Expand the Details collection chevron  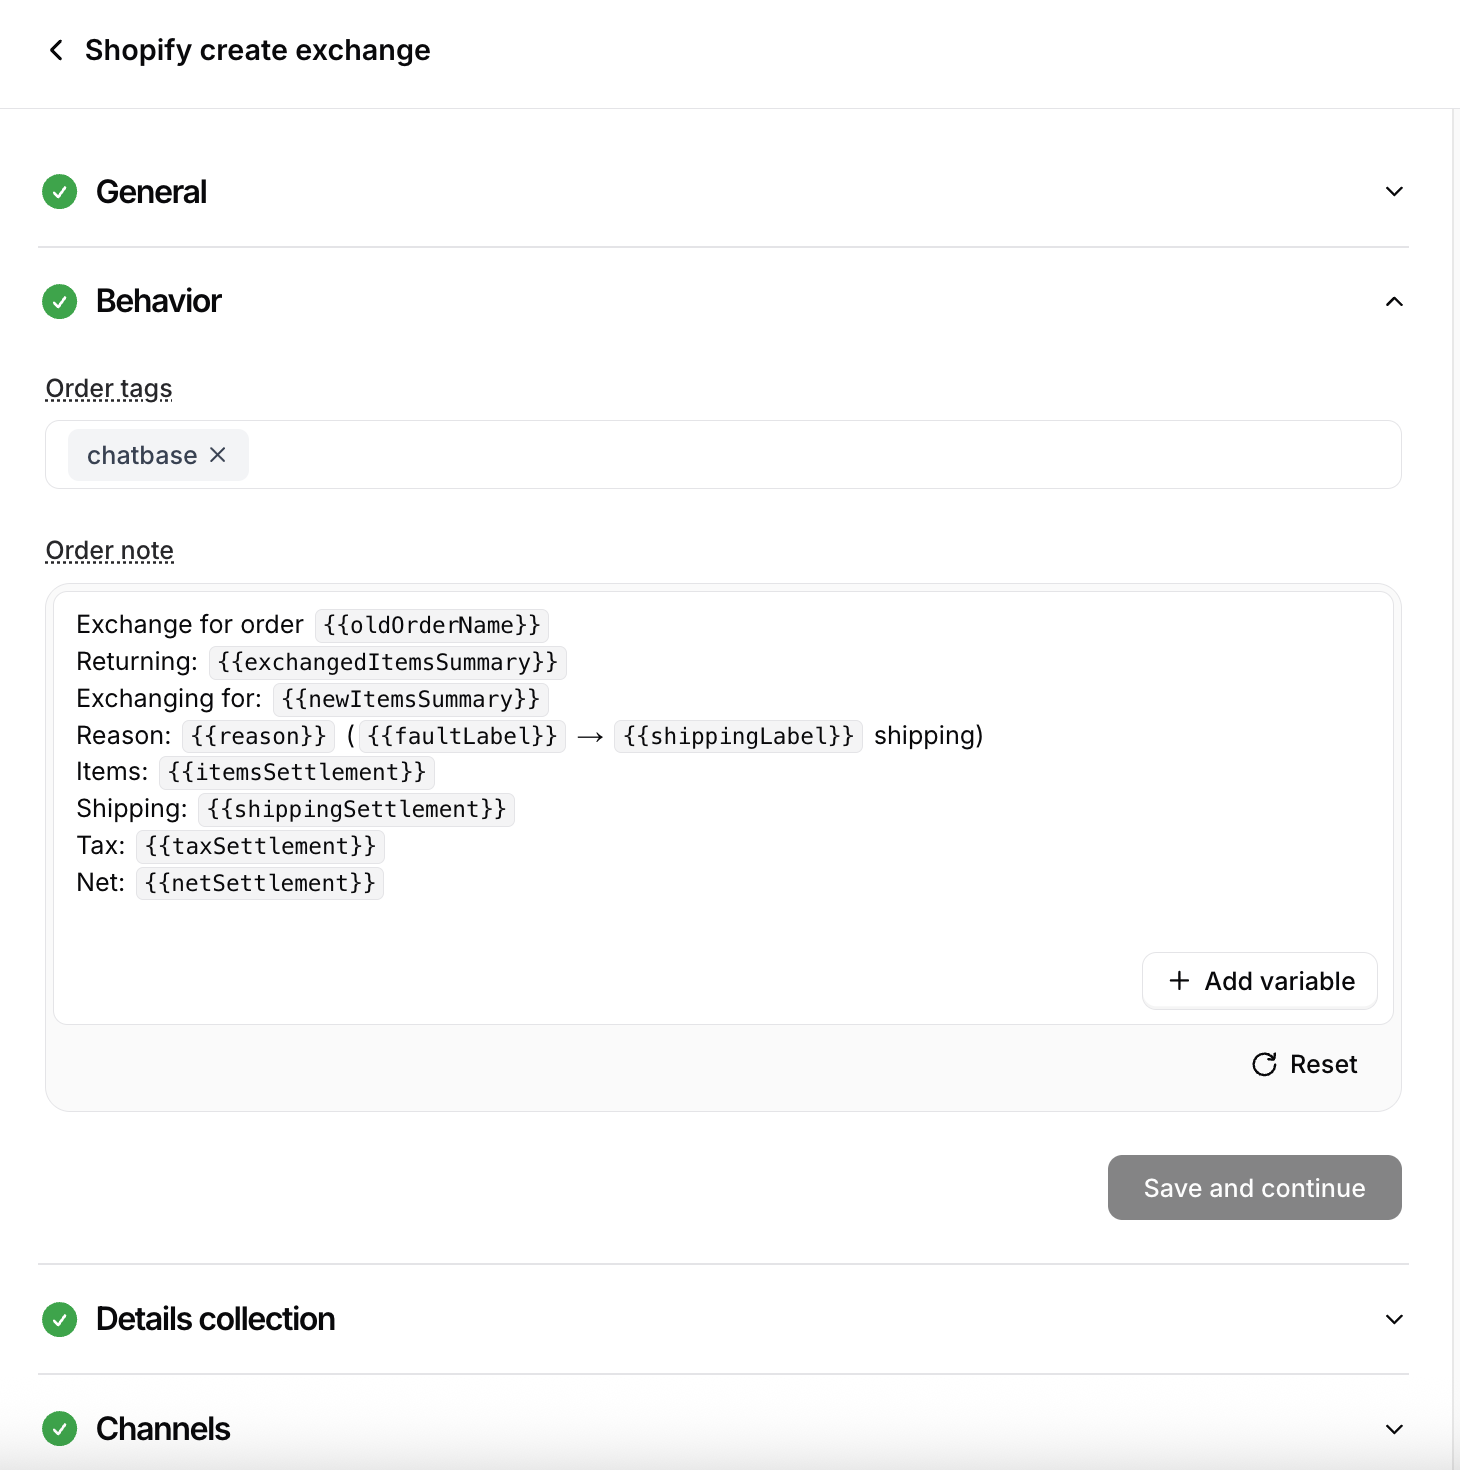point(1394,1319)
